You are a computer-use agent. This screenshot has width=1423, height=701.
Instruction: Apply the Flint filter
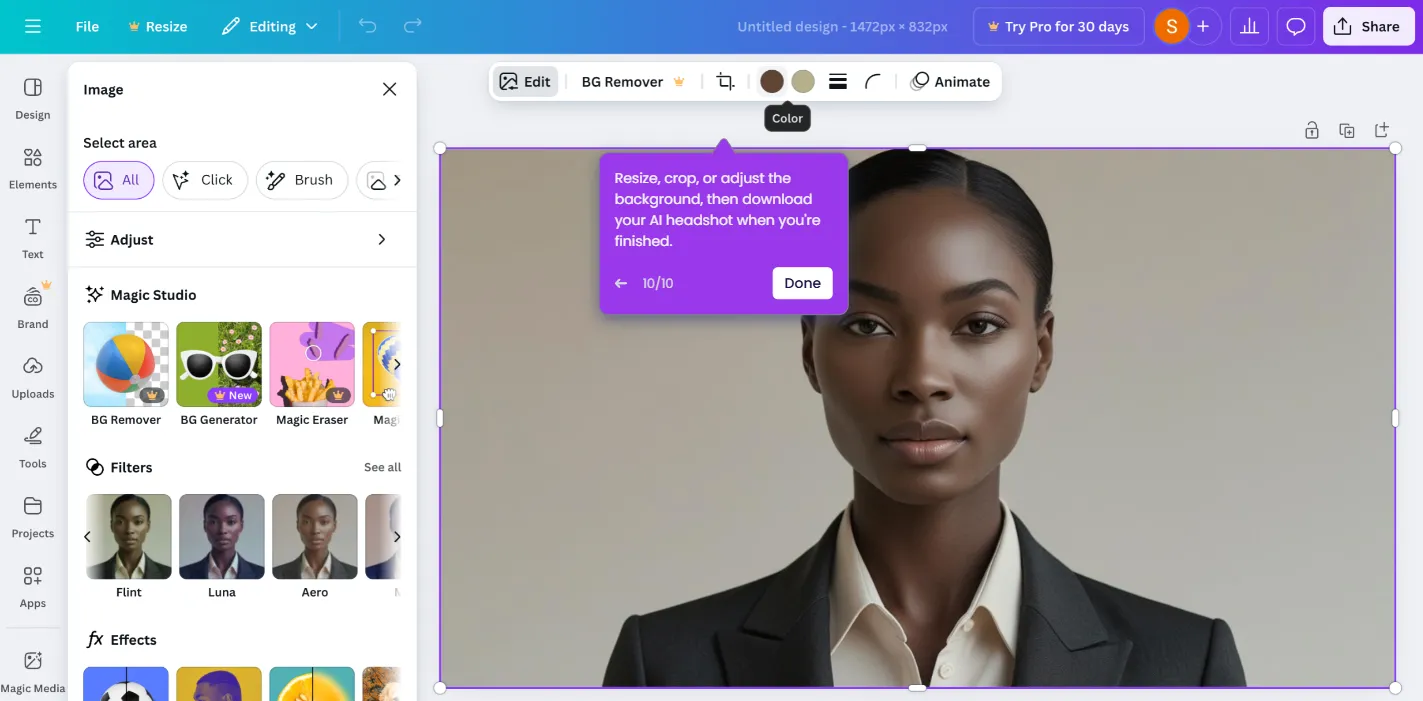129,537
